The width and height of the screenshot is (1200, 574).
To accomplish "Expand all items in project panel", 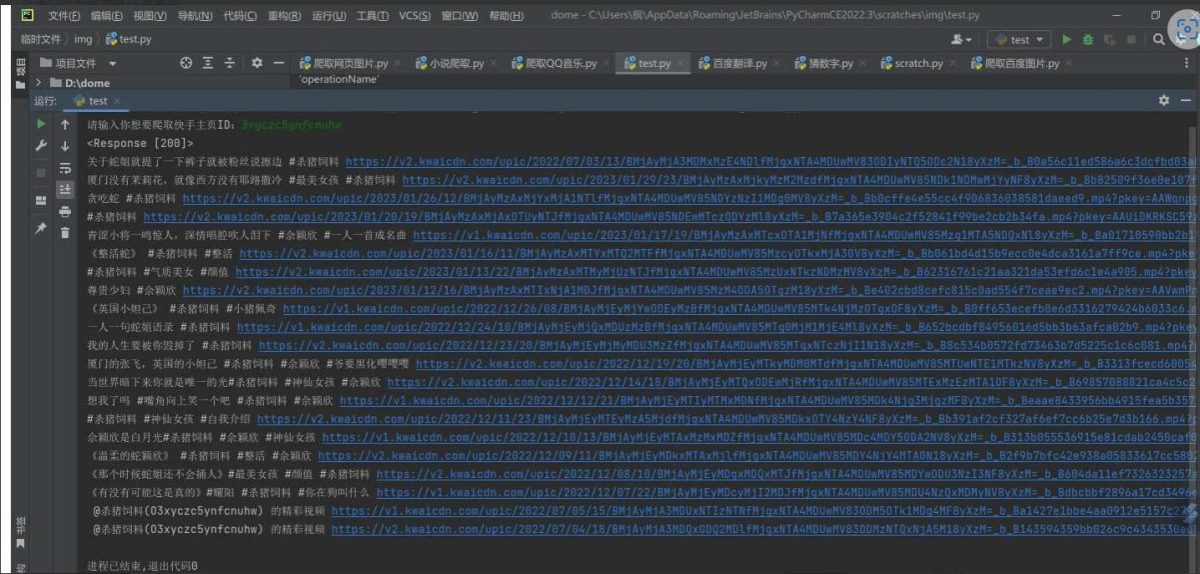I will [x=208, y=63].
